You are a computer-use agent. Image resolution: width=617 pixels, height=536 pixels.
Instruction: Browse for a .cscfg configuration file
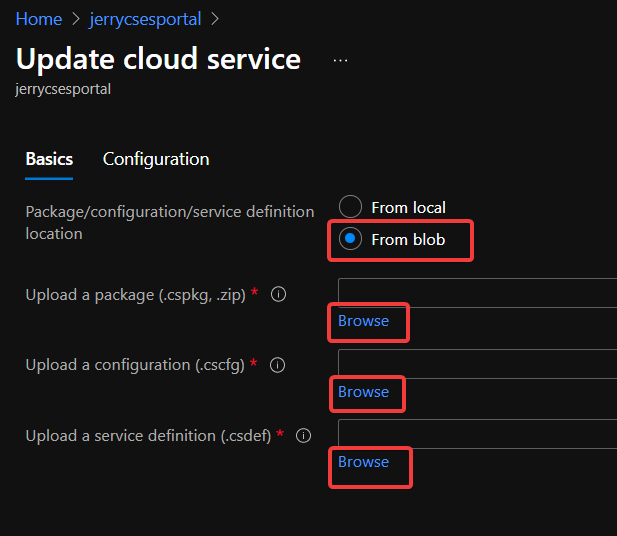[363, 392]
